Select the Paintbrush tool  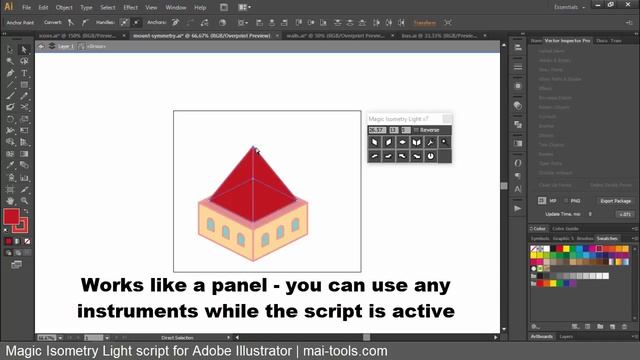[10, 96]
